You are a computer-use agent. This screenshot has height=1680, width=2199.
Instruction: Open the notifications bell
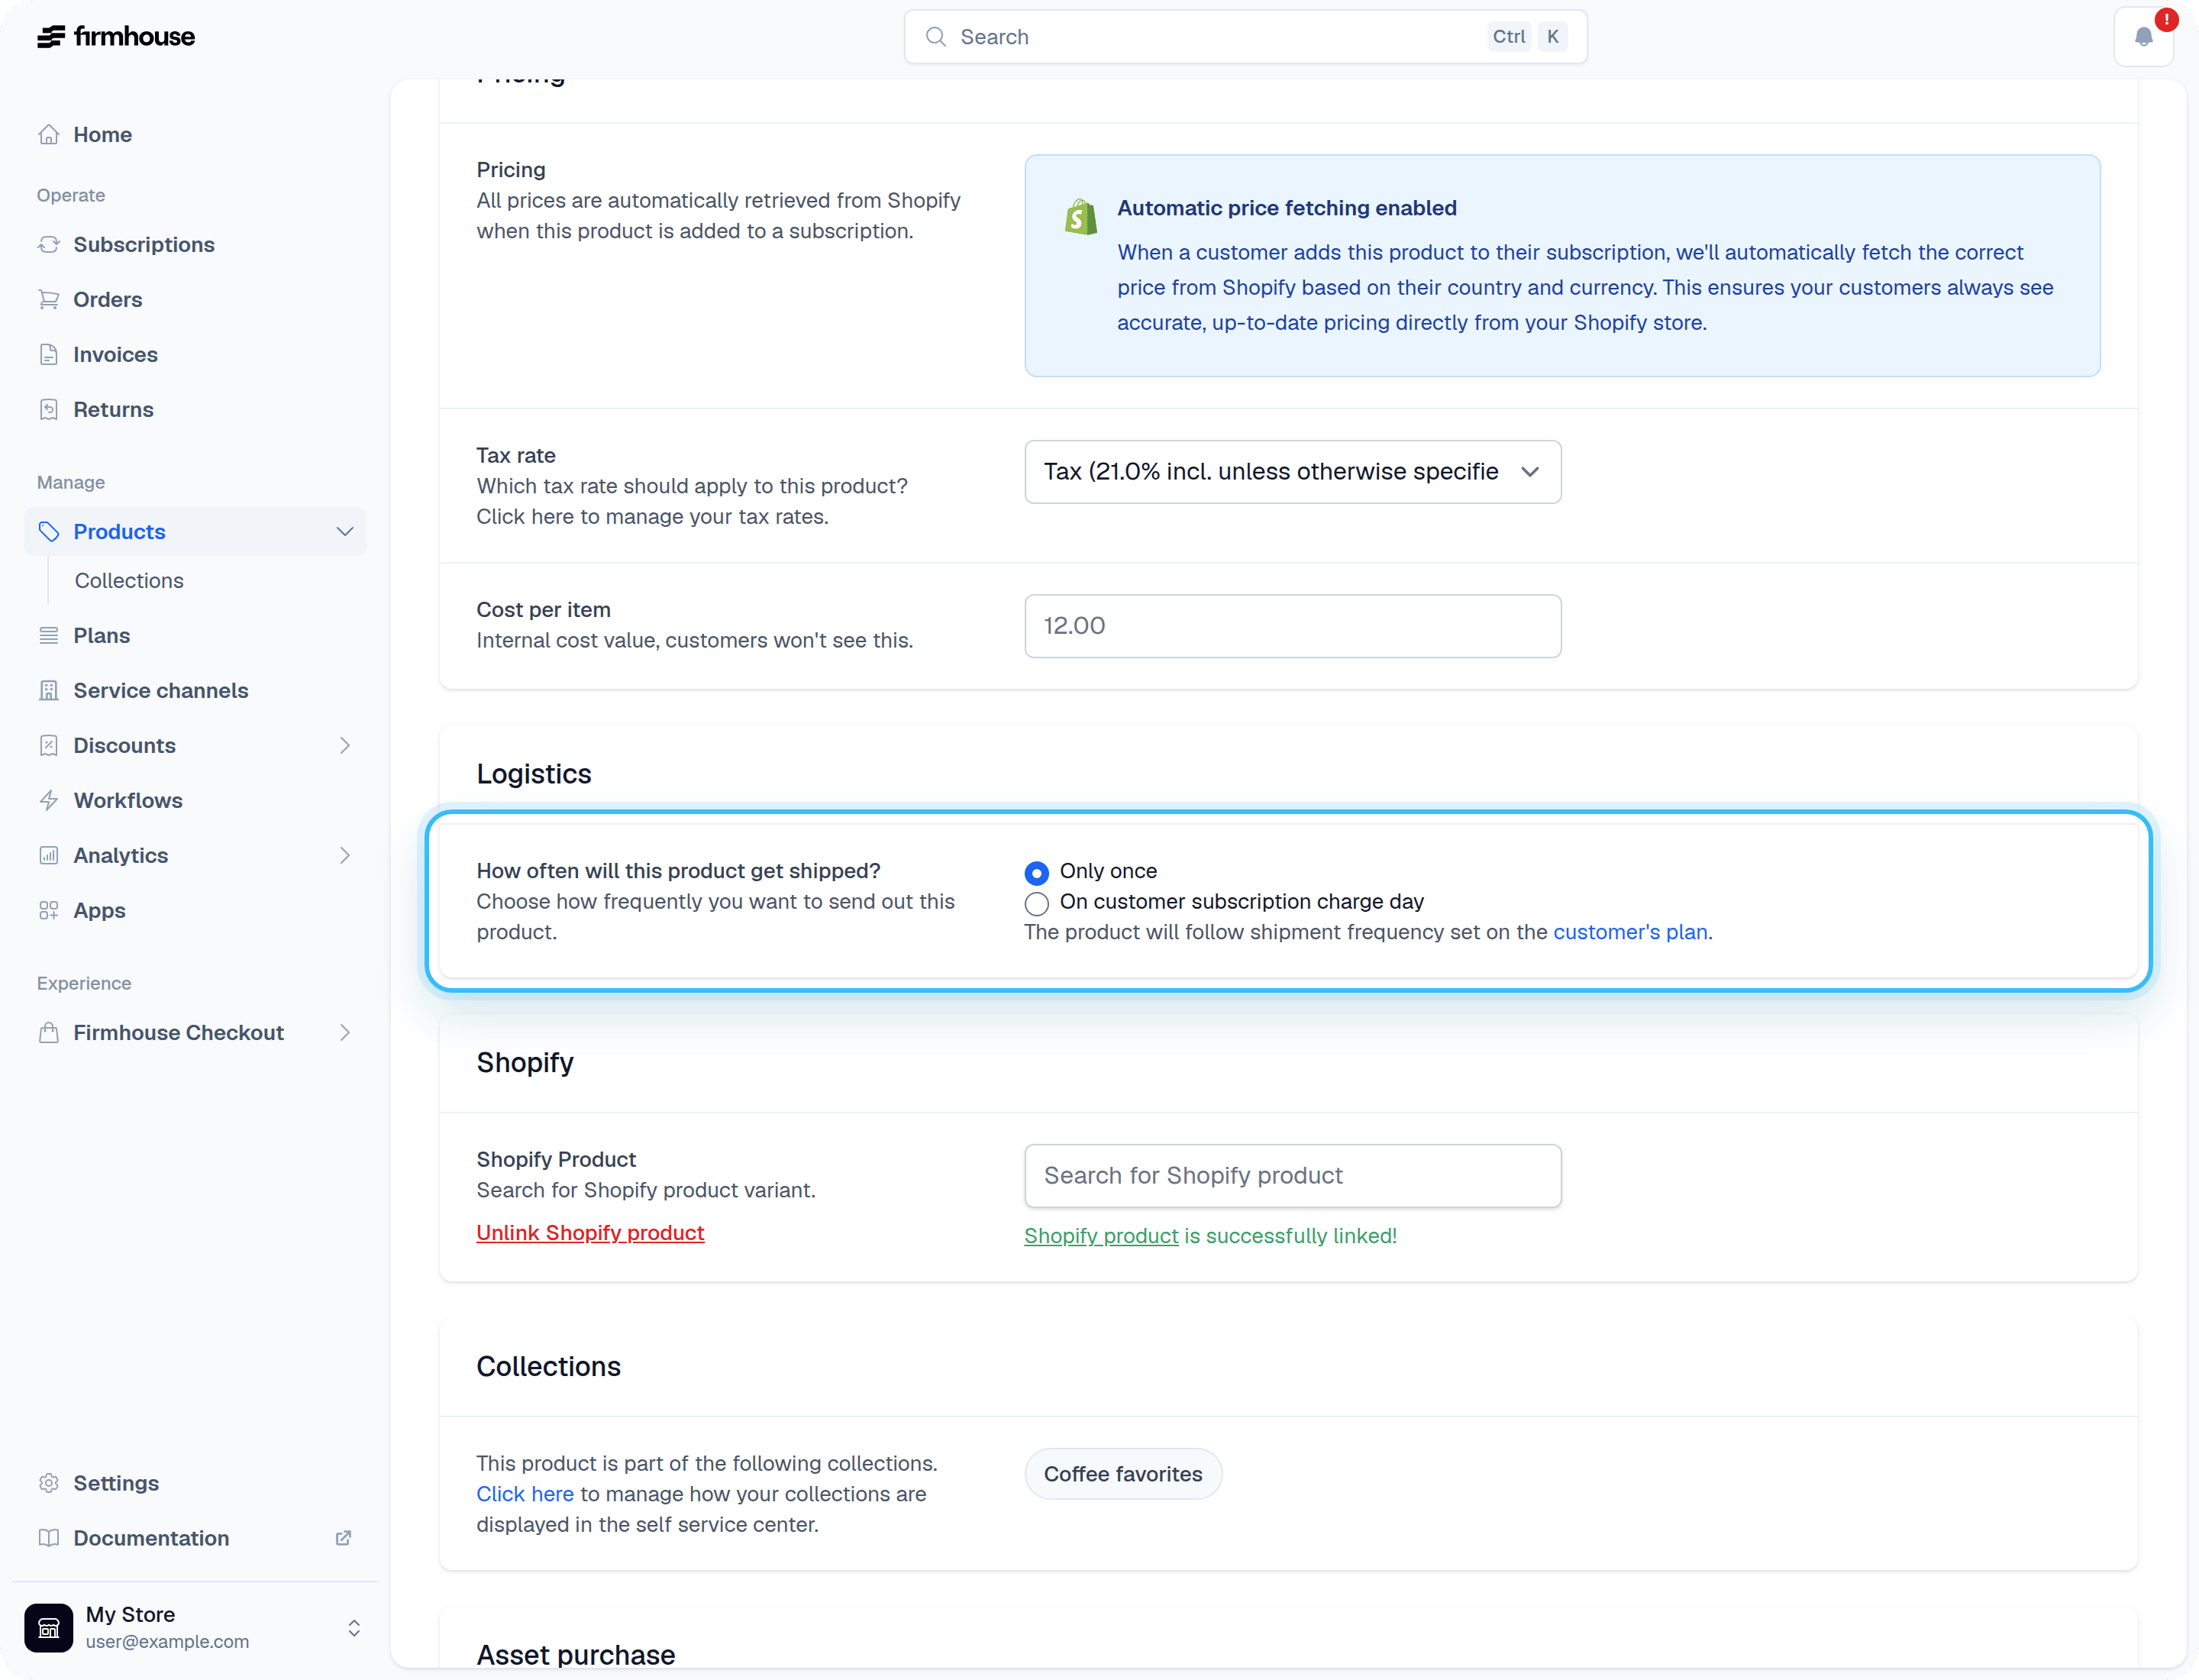2143,37
